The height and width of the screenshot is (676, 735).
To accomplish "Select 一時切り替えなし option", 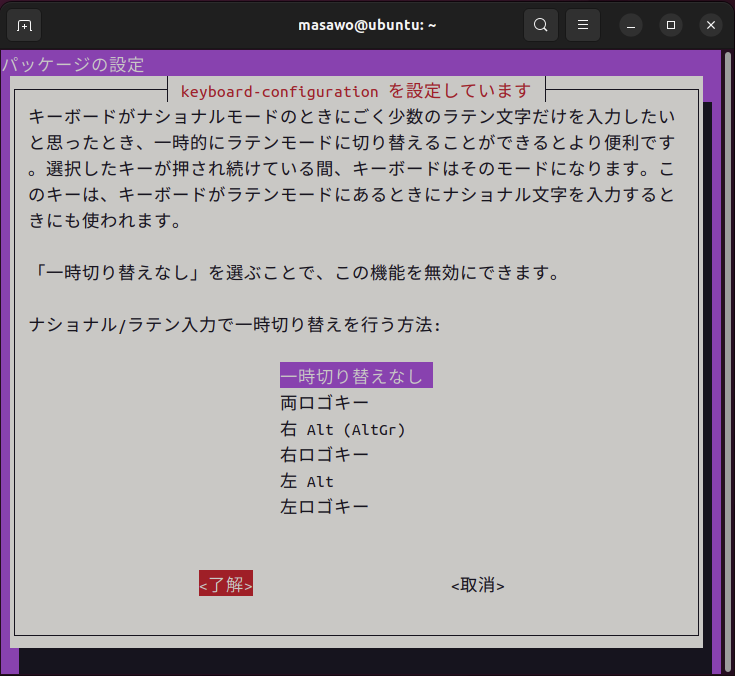I will [x=356, y=376].
